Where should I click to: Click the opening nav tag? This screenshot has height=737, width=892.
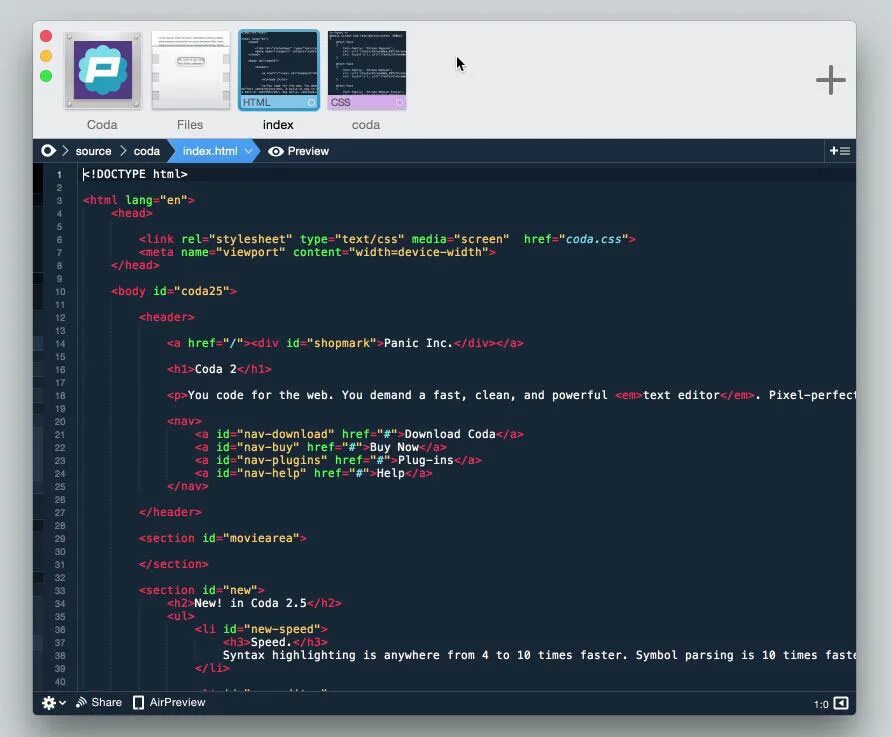(x=184, y=421)
